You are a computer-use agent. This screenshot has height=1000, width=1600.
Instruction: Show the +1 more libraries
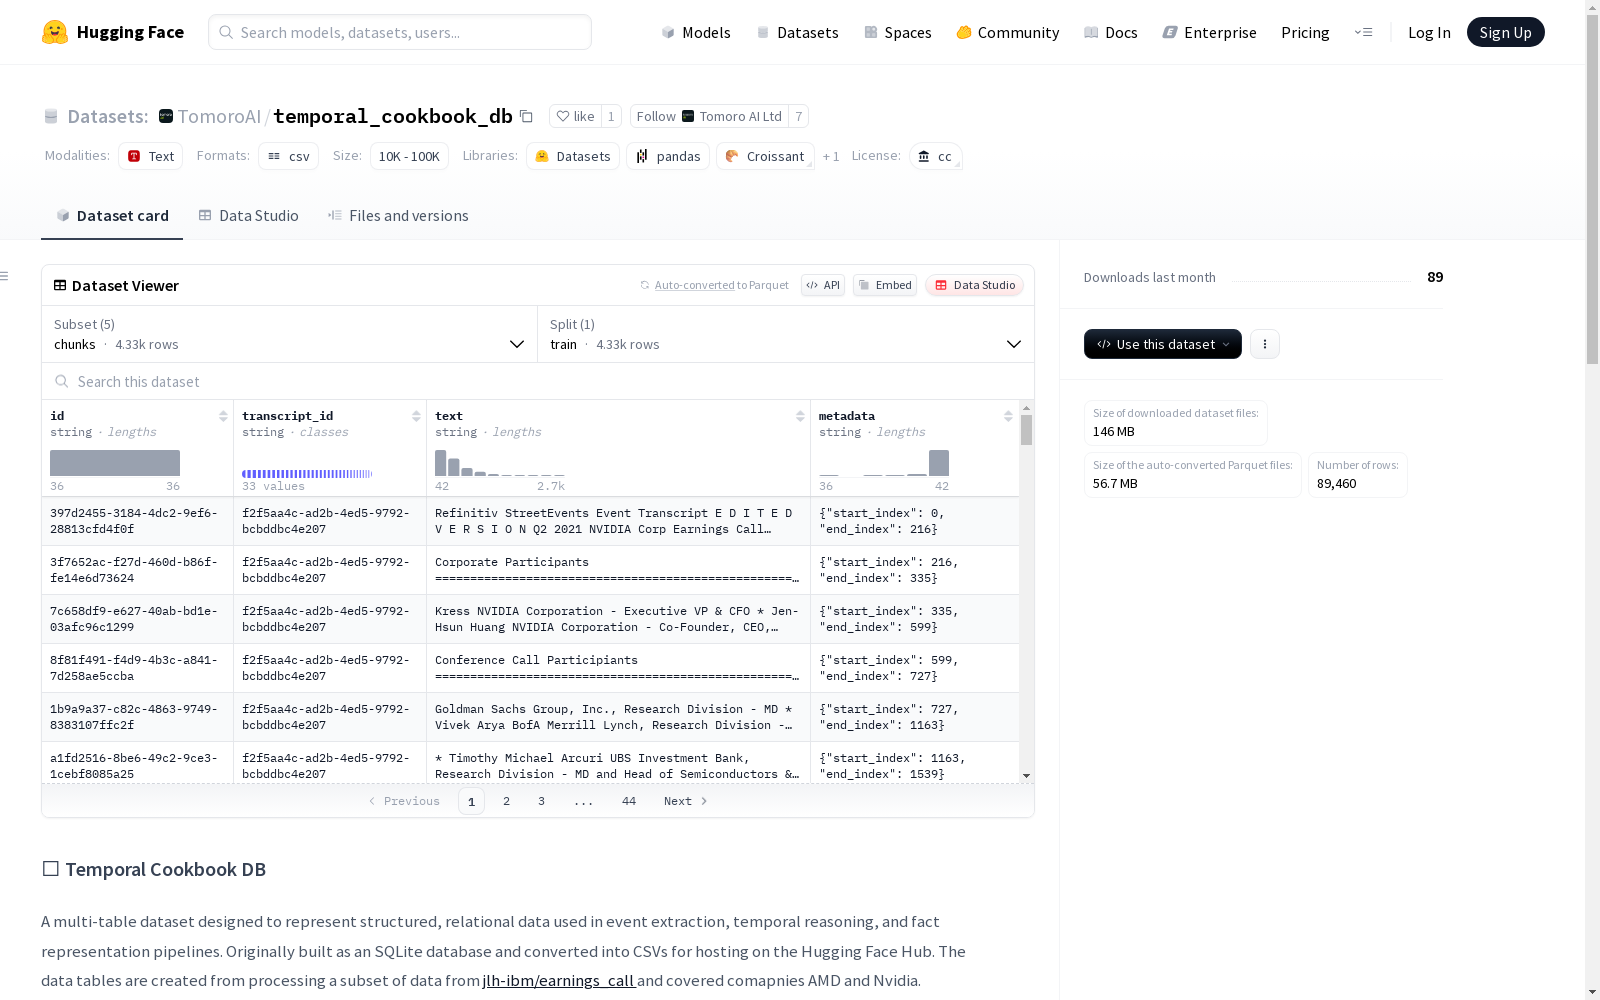click(x=831, y=156)
